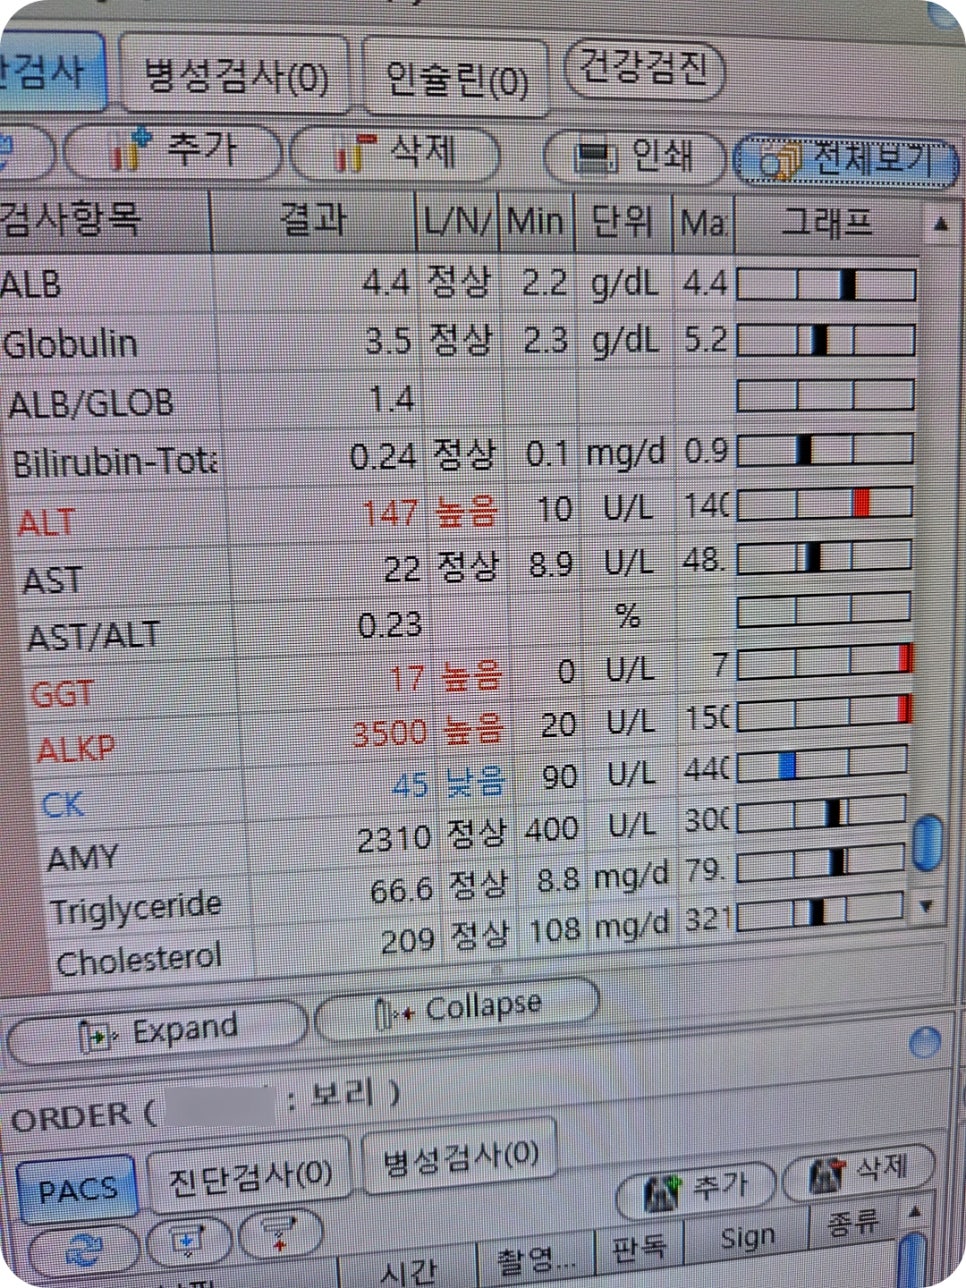Click the CK graph bar with blue marker

point(820,765)
